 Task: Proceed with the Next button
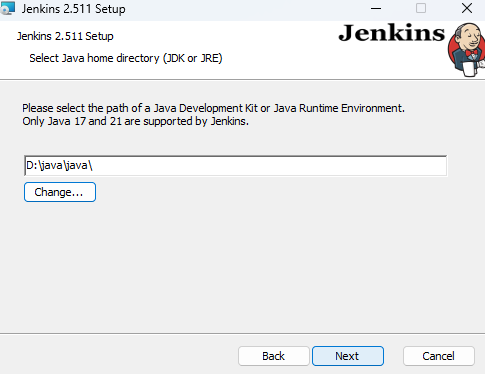pos(348,356)
